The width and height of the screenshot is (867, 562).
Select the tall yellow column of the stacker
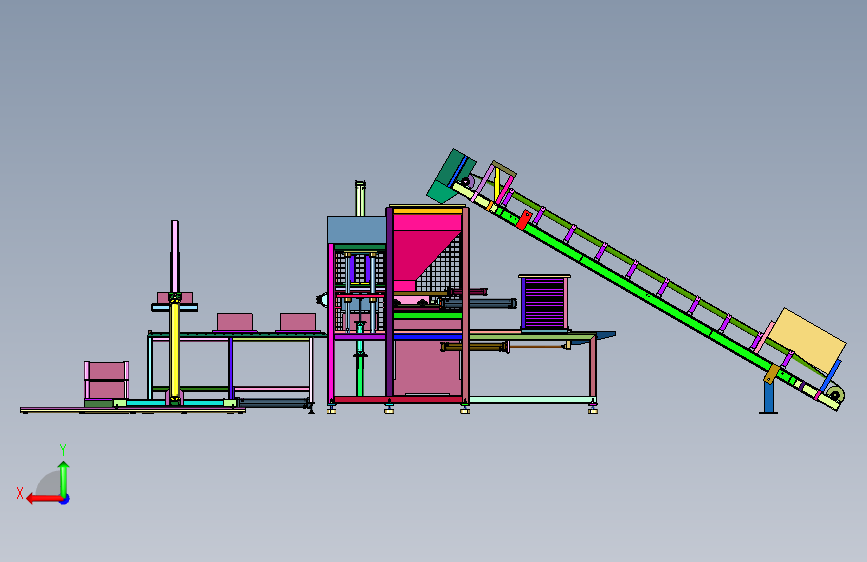point(175,350)
